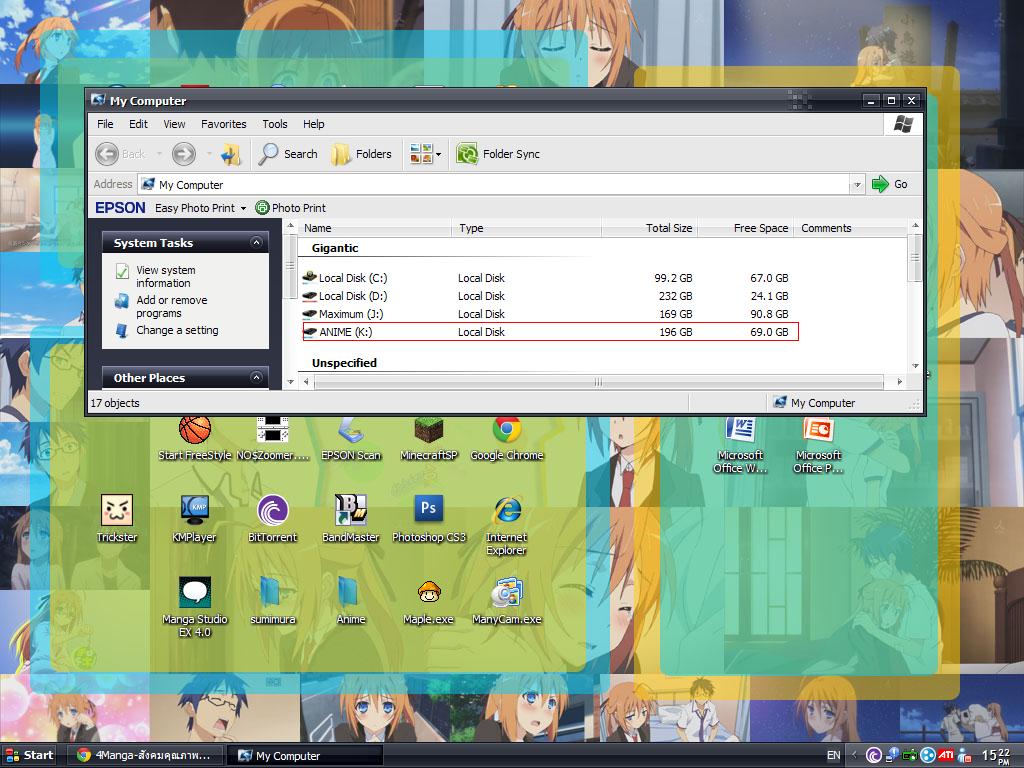Image resolution: width=1024 pixels, height=768 pixels.
Task: Open KMPlayer desktop icon
Action: pyautogui.click(x=195, y=519)
